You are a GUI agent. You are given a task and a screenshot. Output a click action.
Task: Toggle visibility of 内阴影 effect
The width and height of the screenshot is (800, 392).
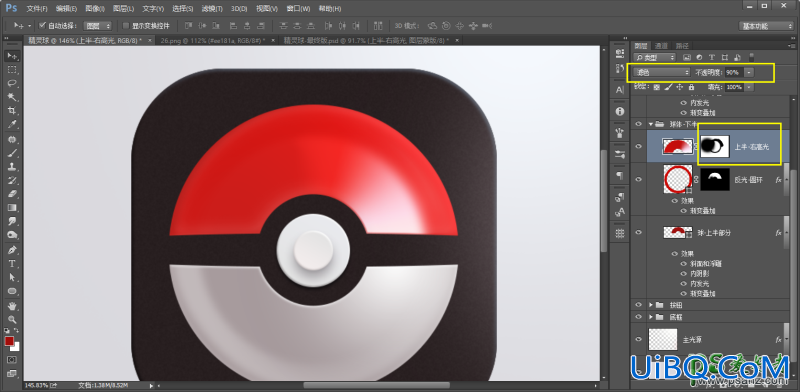(684, 274)
